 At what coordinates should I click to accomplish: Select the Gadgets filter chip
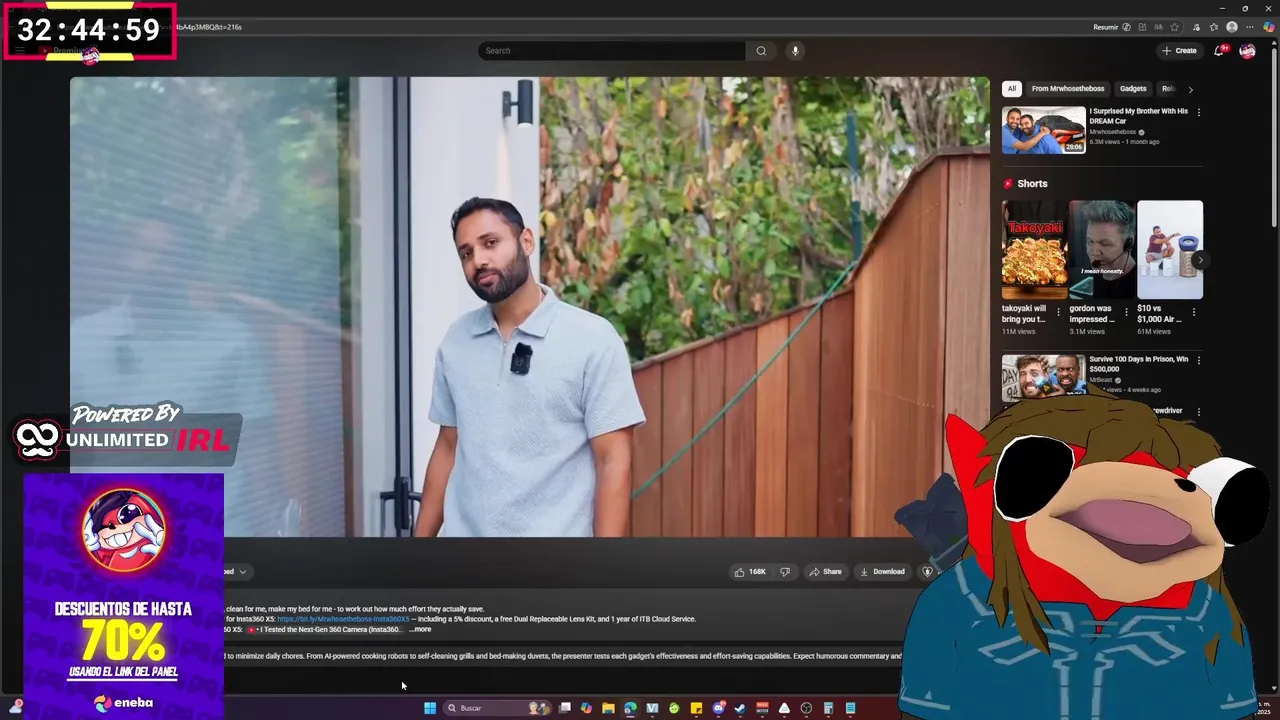1133,89
